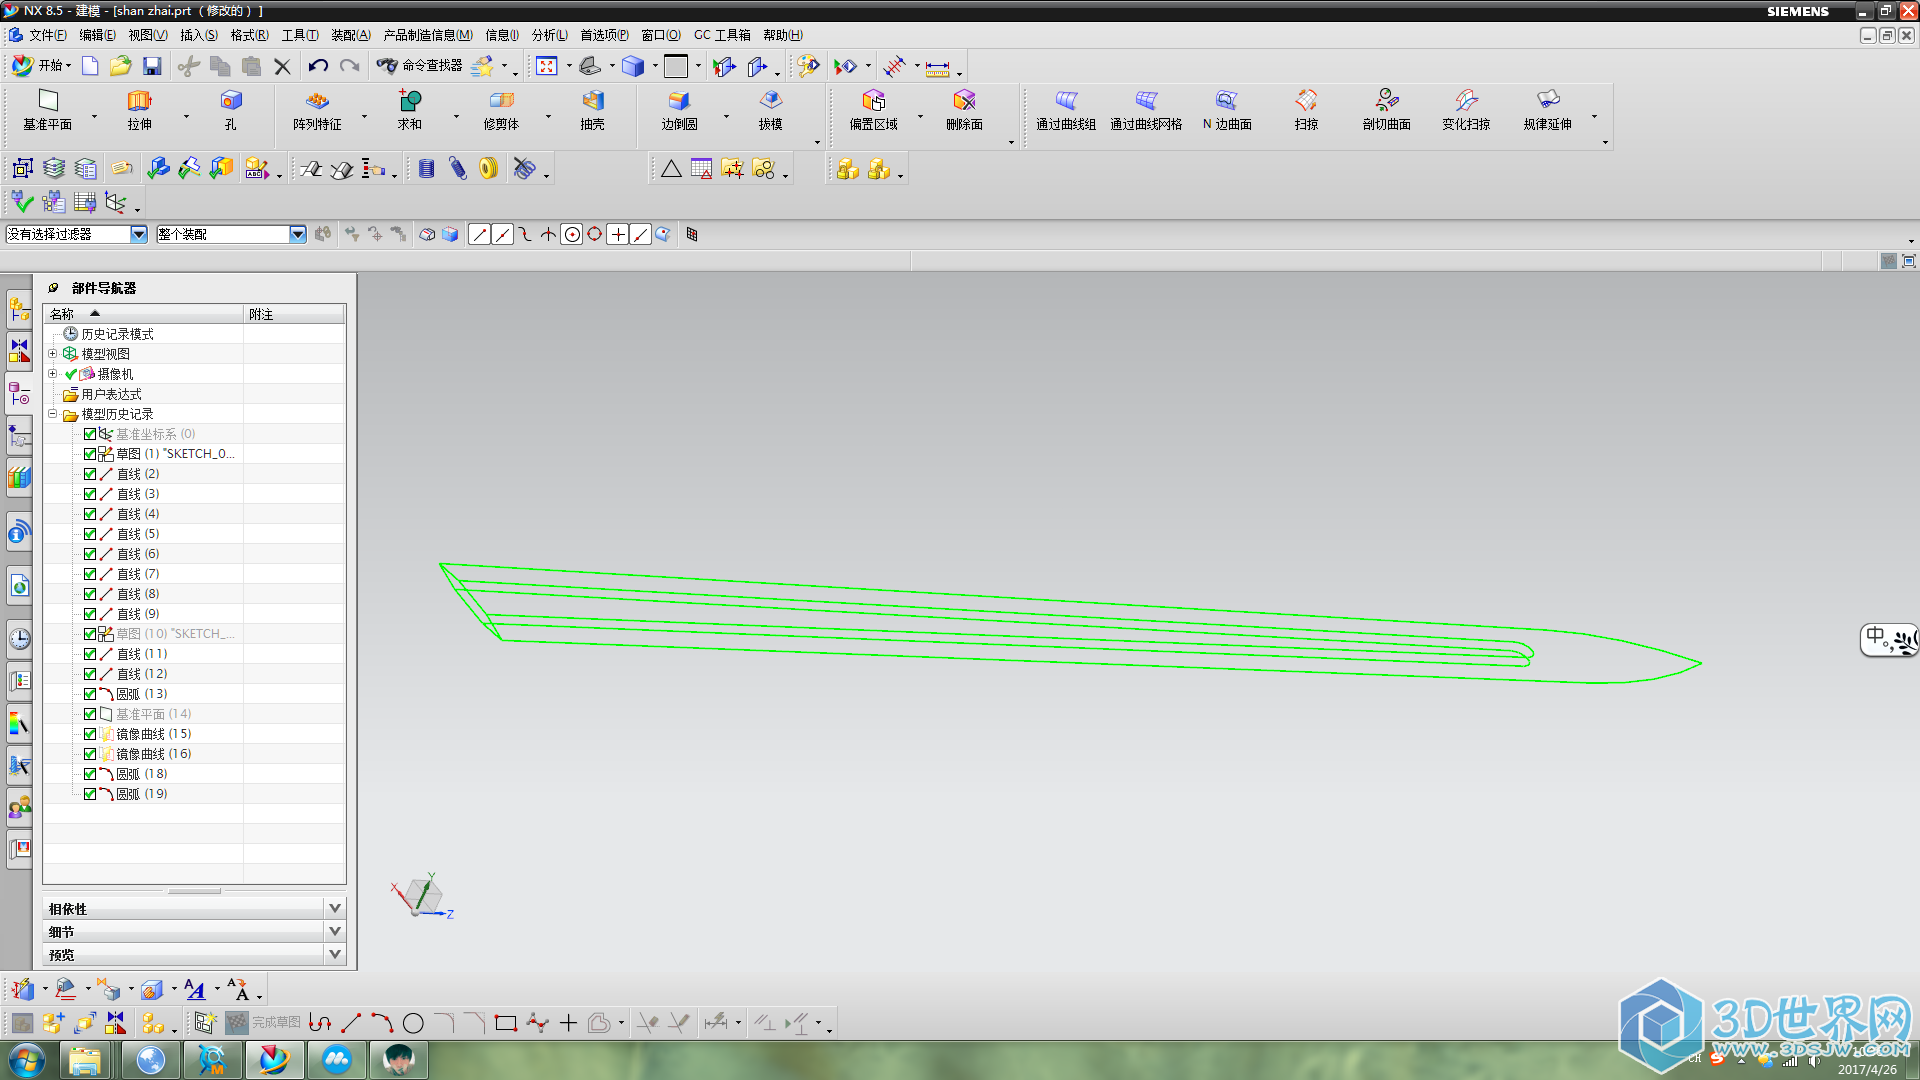Toggle checkbox for 直线 (2) feature

click(90, 474)
